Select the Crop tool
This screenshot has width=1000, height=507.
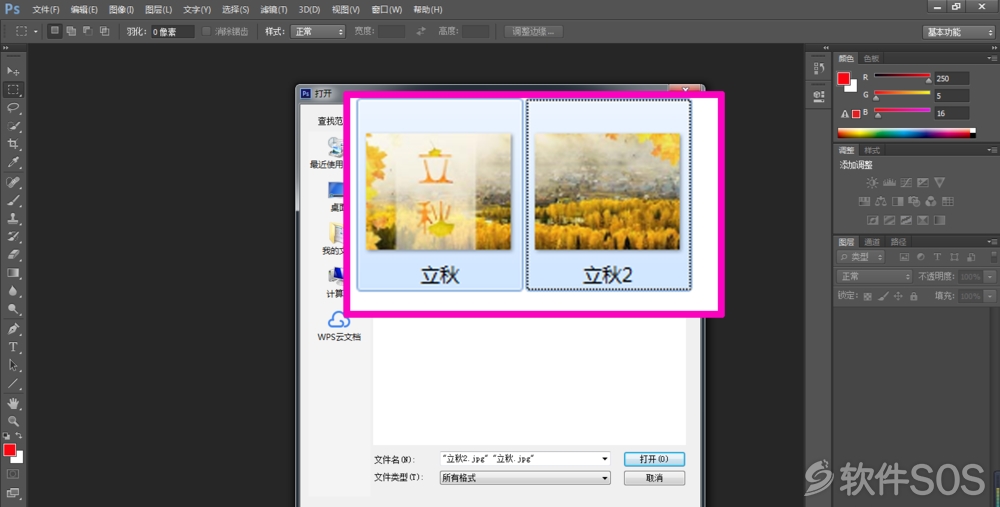click(13, 145)
